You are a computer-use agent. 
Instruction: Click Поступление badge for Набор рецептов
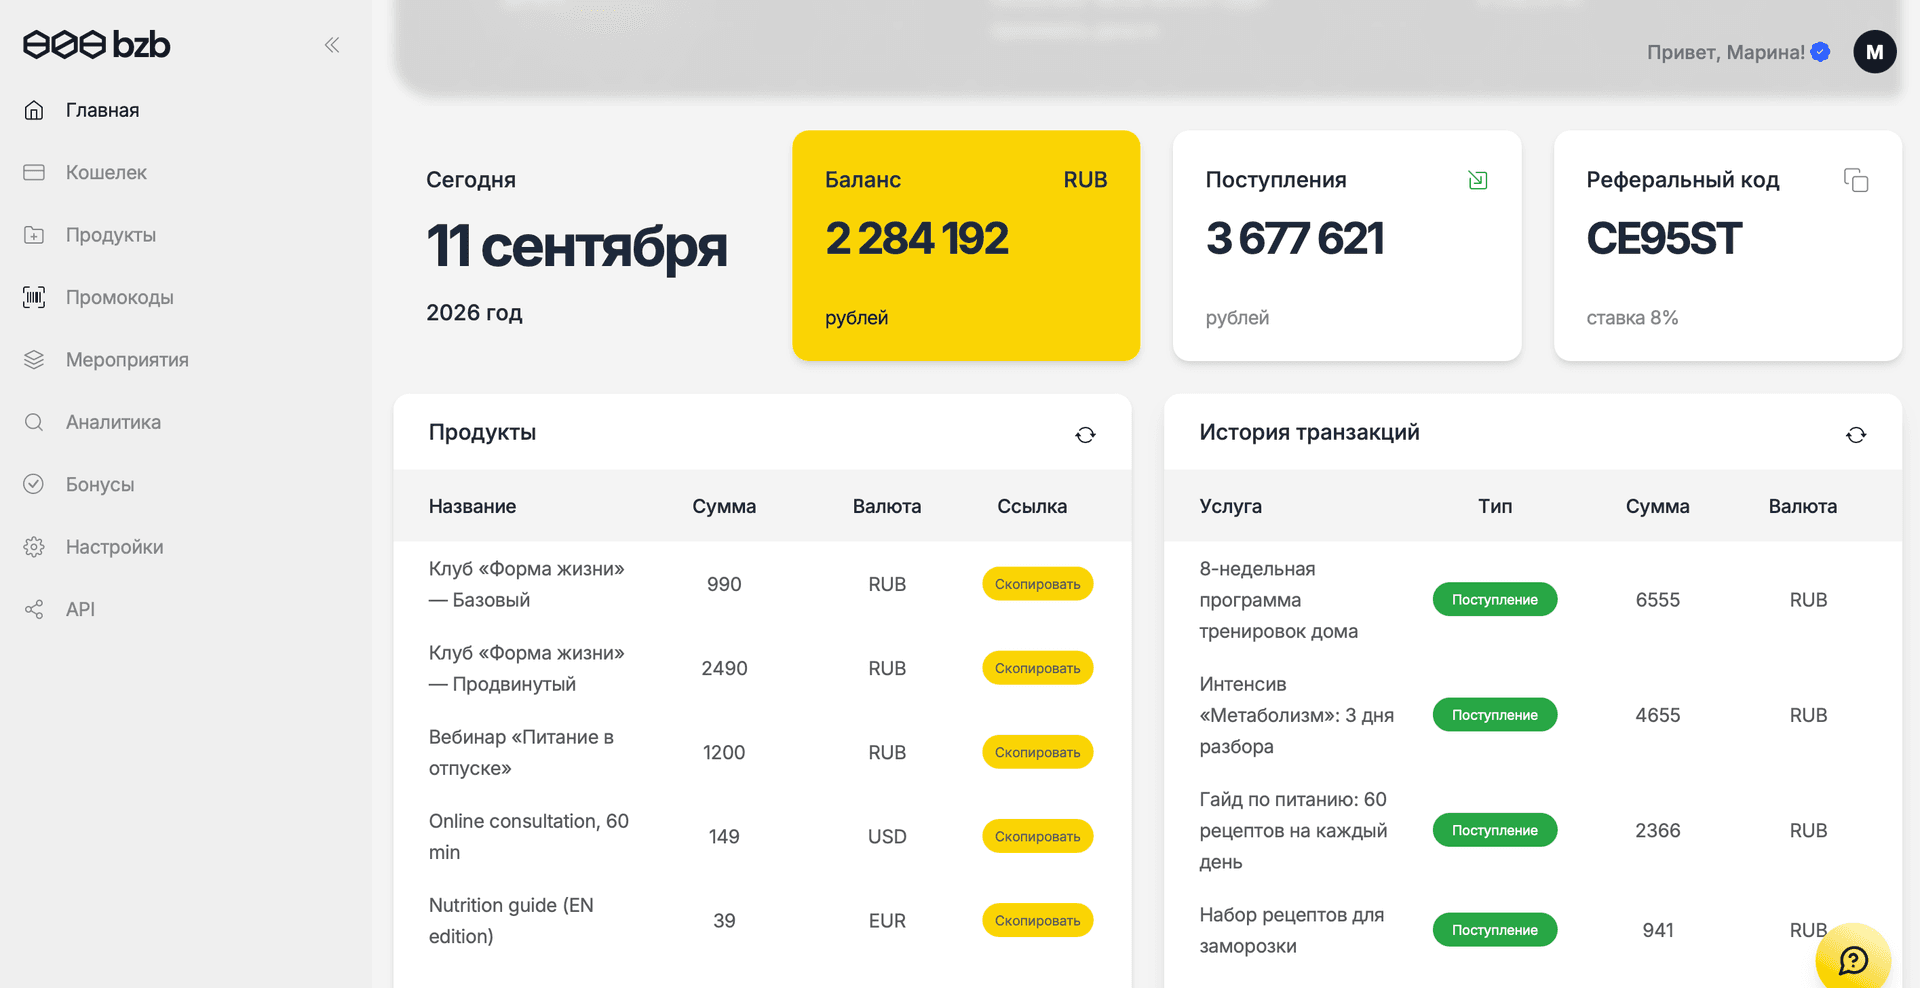tap(1495, 930)
